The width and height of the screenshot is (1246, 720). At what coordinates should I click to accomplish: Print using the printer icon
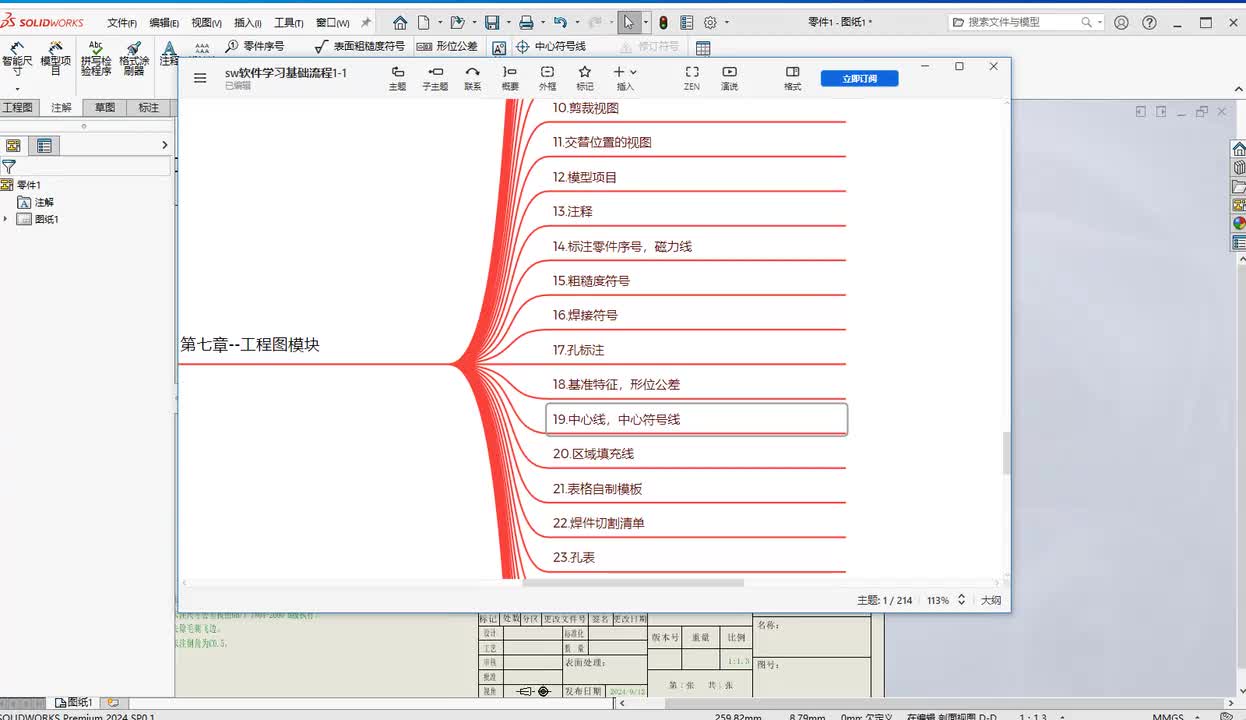tap(526, 22)
